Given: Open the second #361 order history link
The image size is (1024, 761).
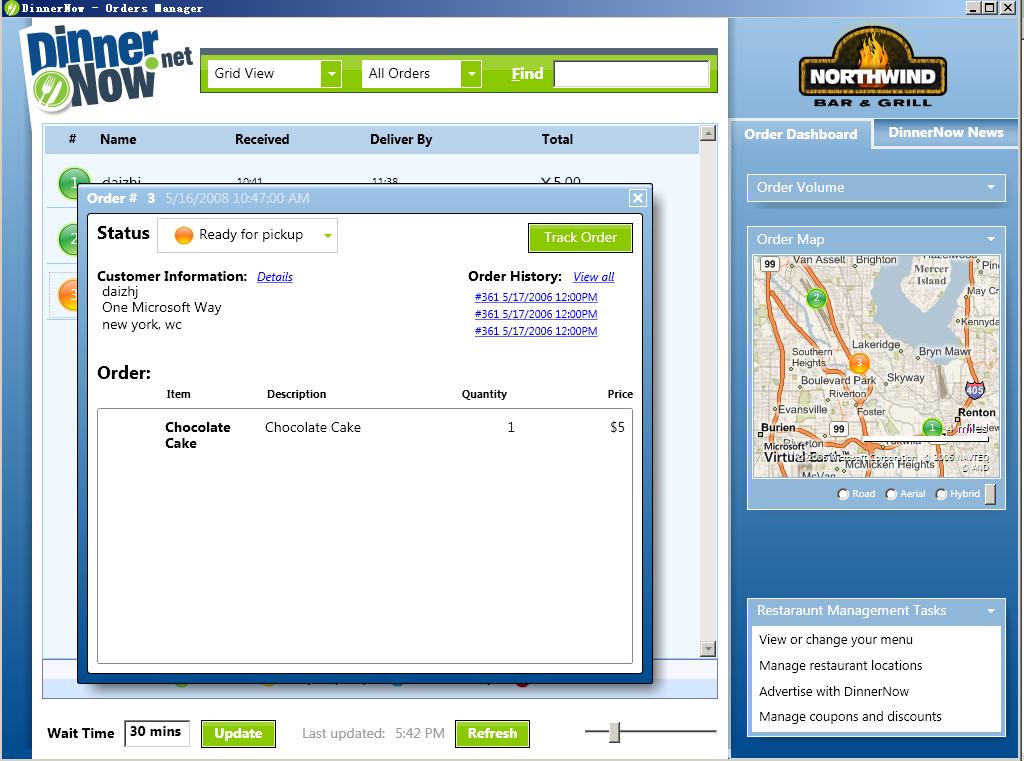Looking at the screenshot, I should click(536, 314).
